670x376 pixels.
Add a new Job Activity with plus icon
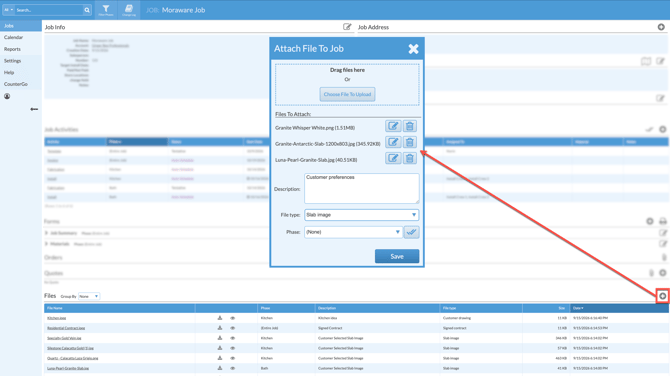(662, 129)
